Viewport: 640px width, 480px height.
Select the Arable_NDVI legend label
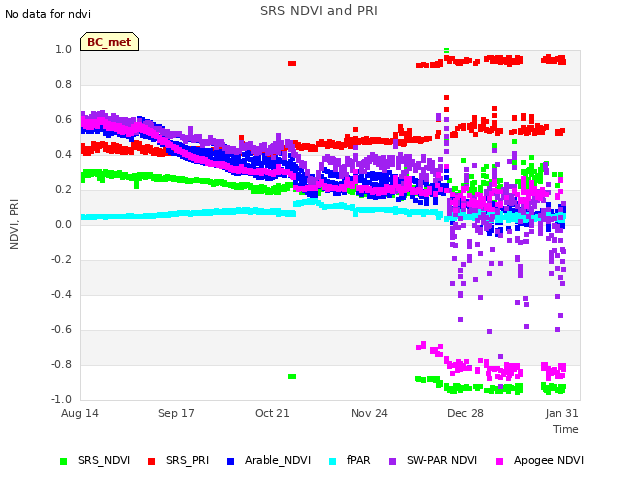pyautogui.click(x=278, y=460)
